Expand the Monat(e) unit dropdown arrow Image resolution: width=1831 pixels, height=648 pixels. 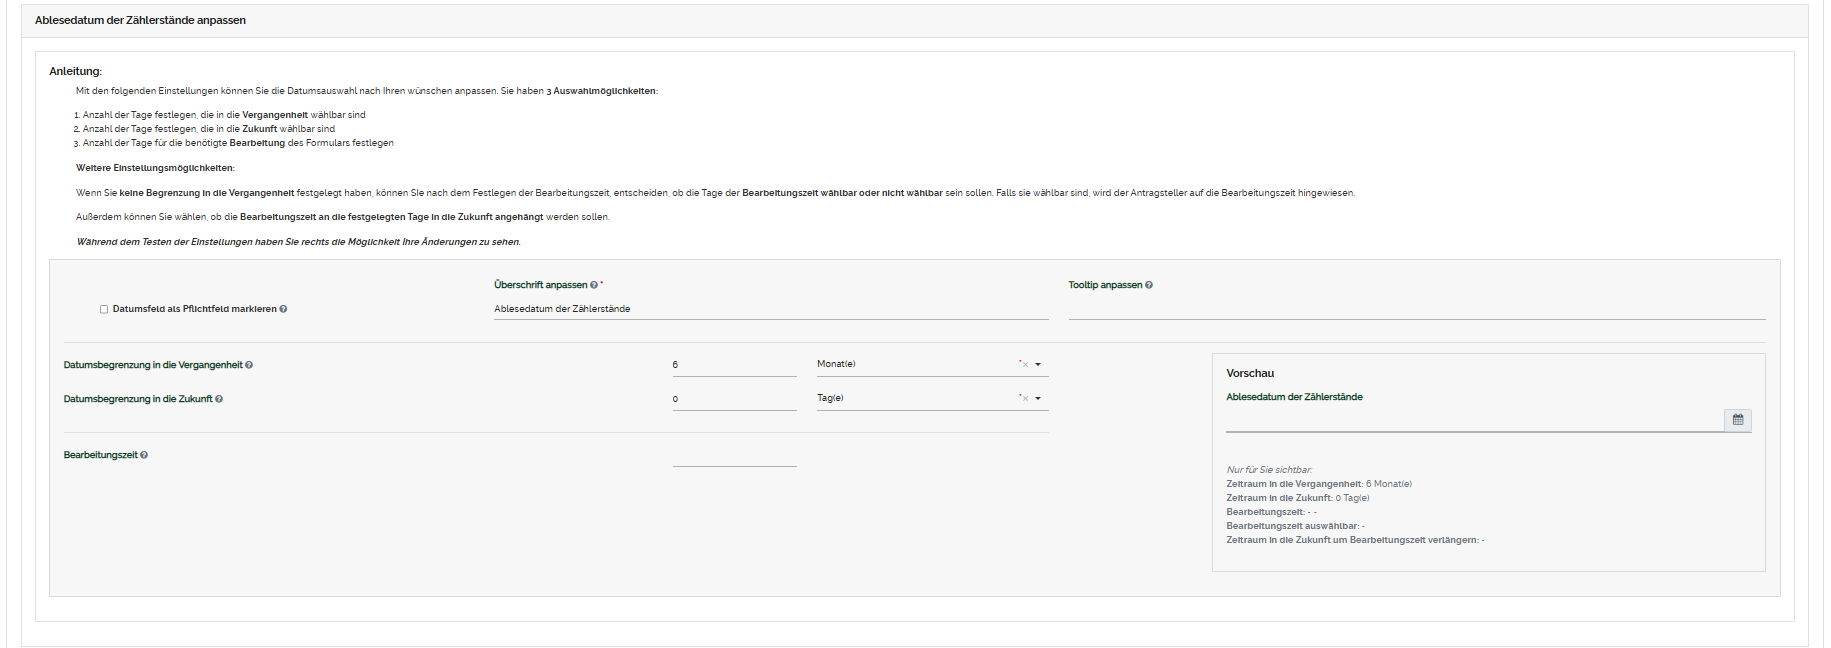[x=1038, y=365]
